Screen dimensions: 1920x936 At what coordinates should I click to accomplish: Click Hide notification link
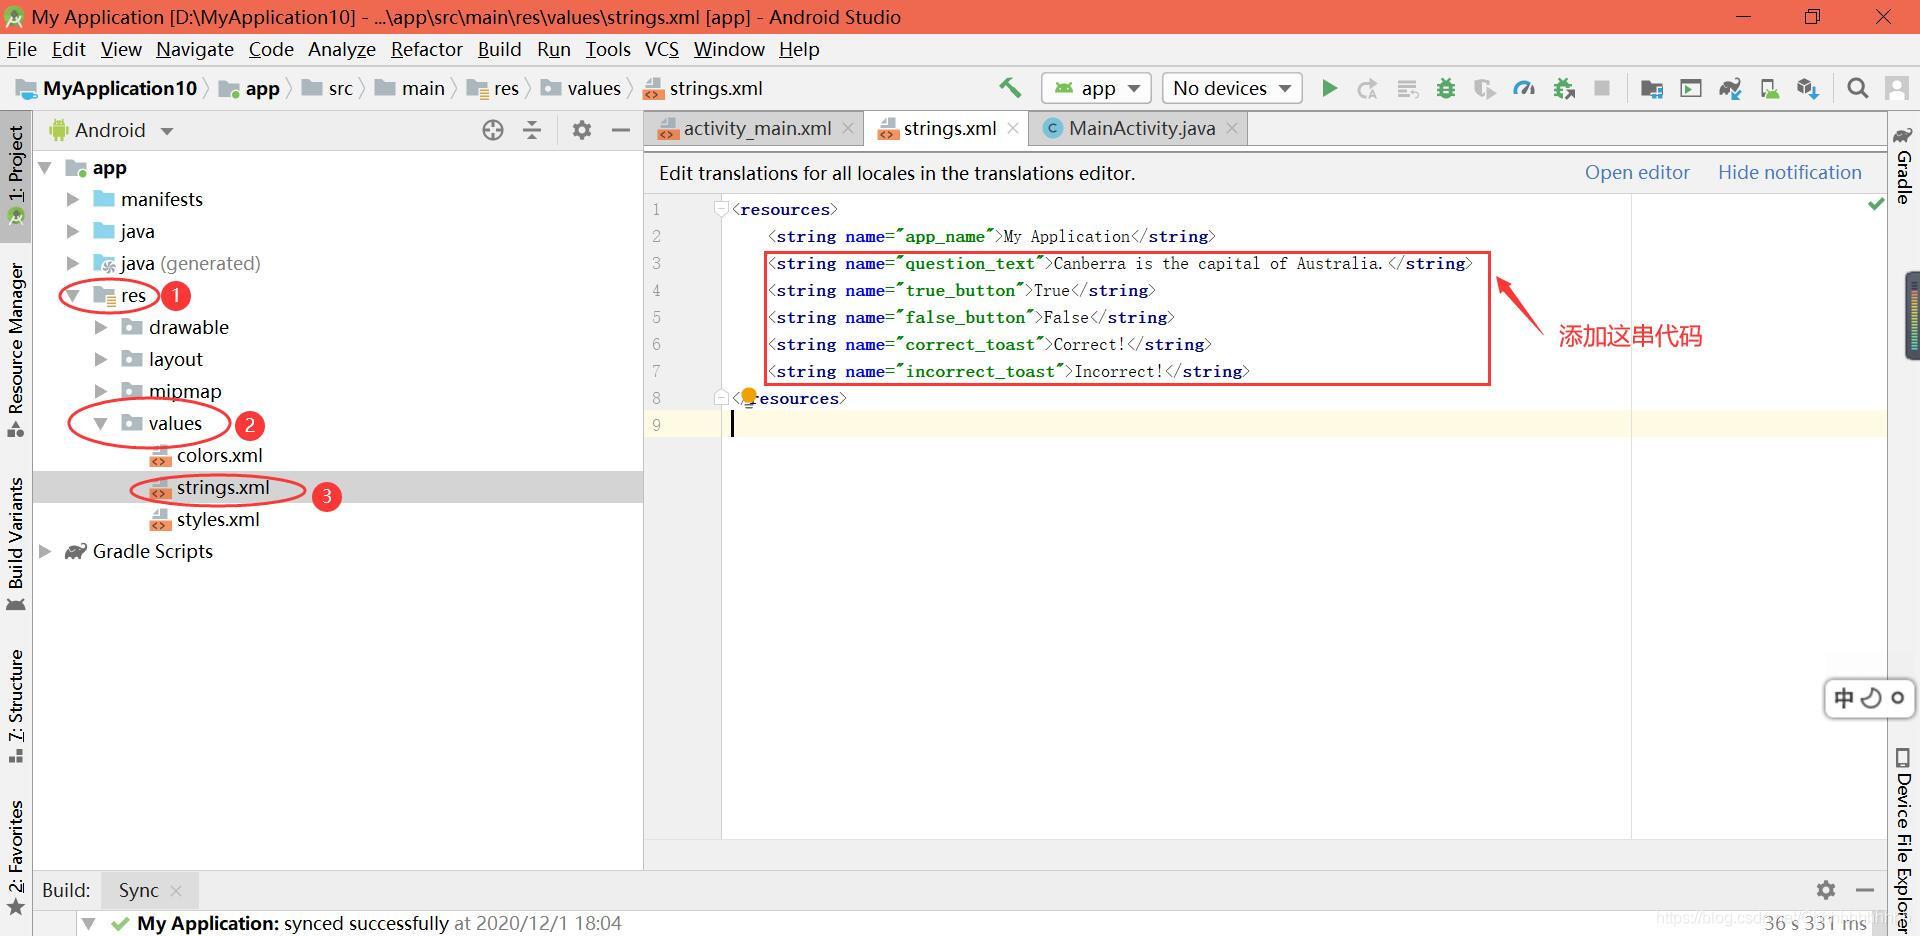[x=1790, y=172]
